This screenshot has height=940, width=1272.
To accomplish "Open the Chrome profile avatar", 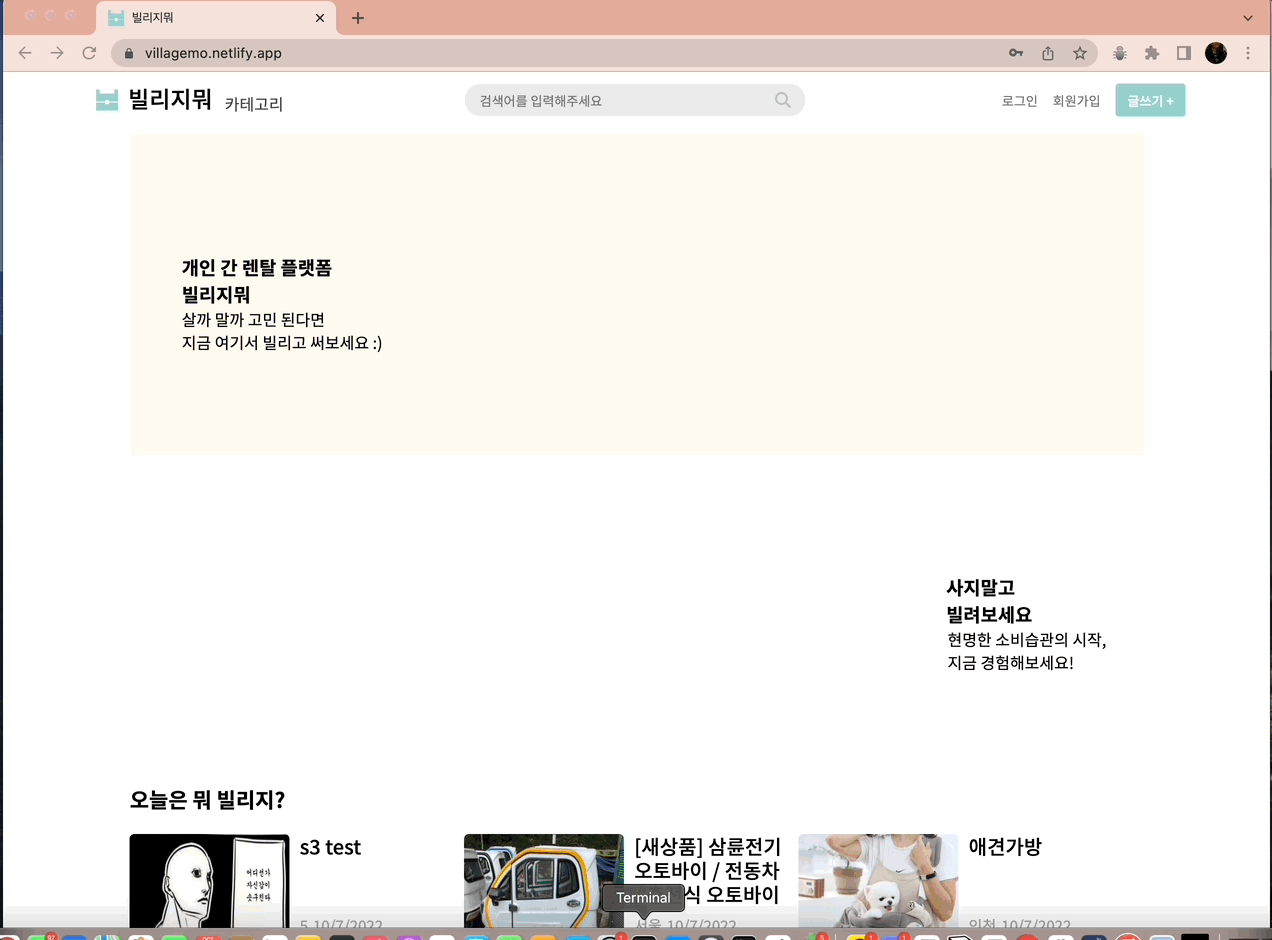I will (x=1216, y=53).
